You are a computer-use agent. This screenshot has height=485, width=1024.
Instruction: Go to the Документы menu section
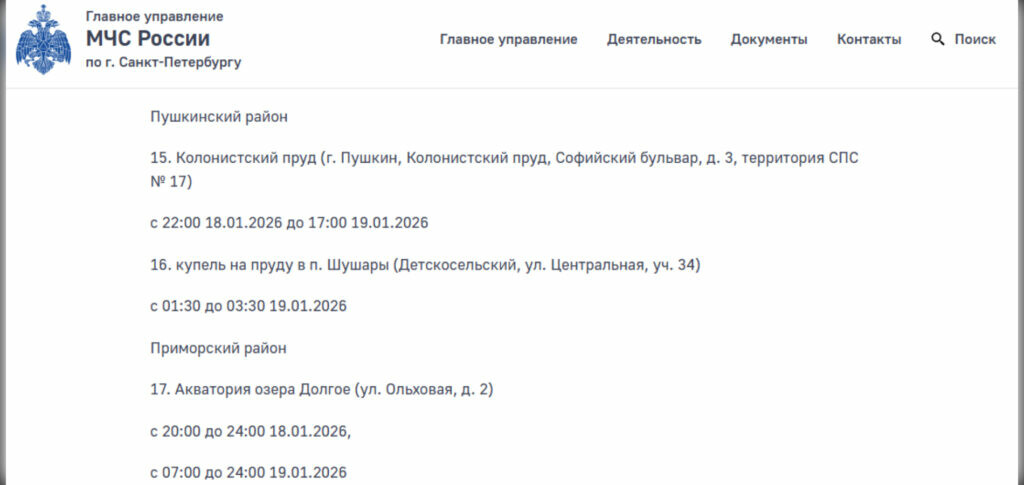[769, 40]
